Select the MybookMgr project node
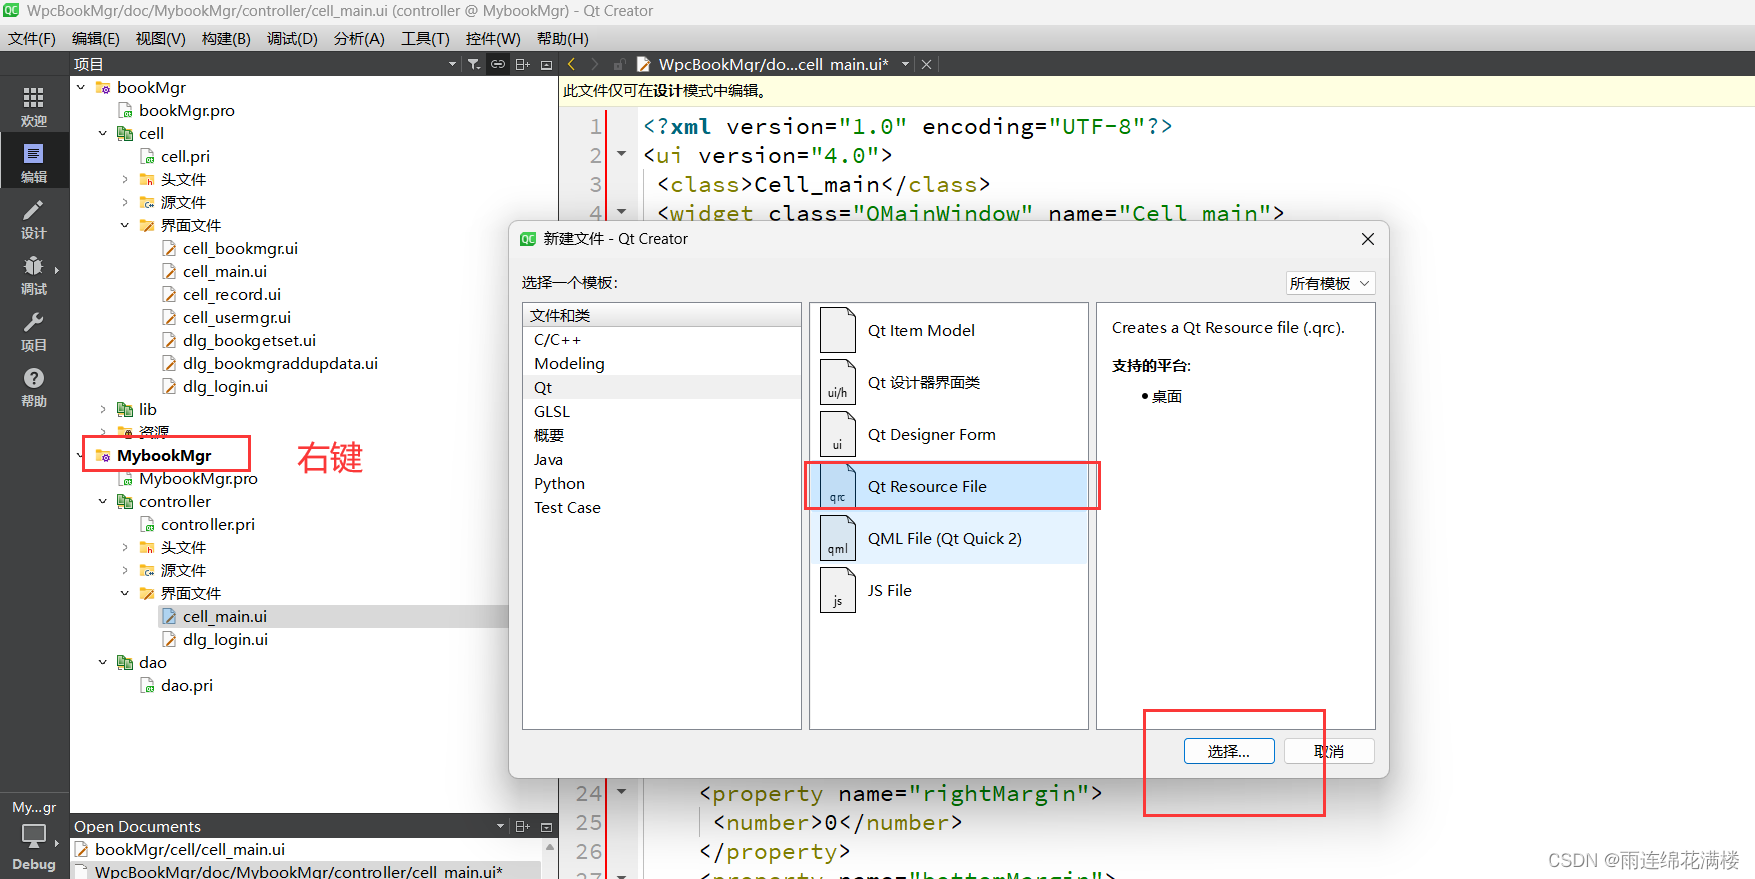 [164, 455]
